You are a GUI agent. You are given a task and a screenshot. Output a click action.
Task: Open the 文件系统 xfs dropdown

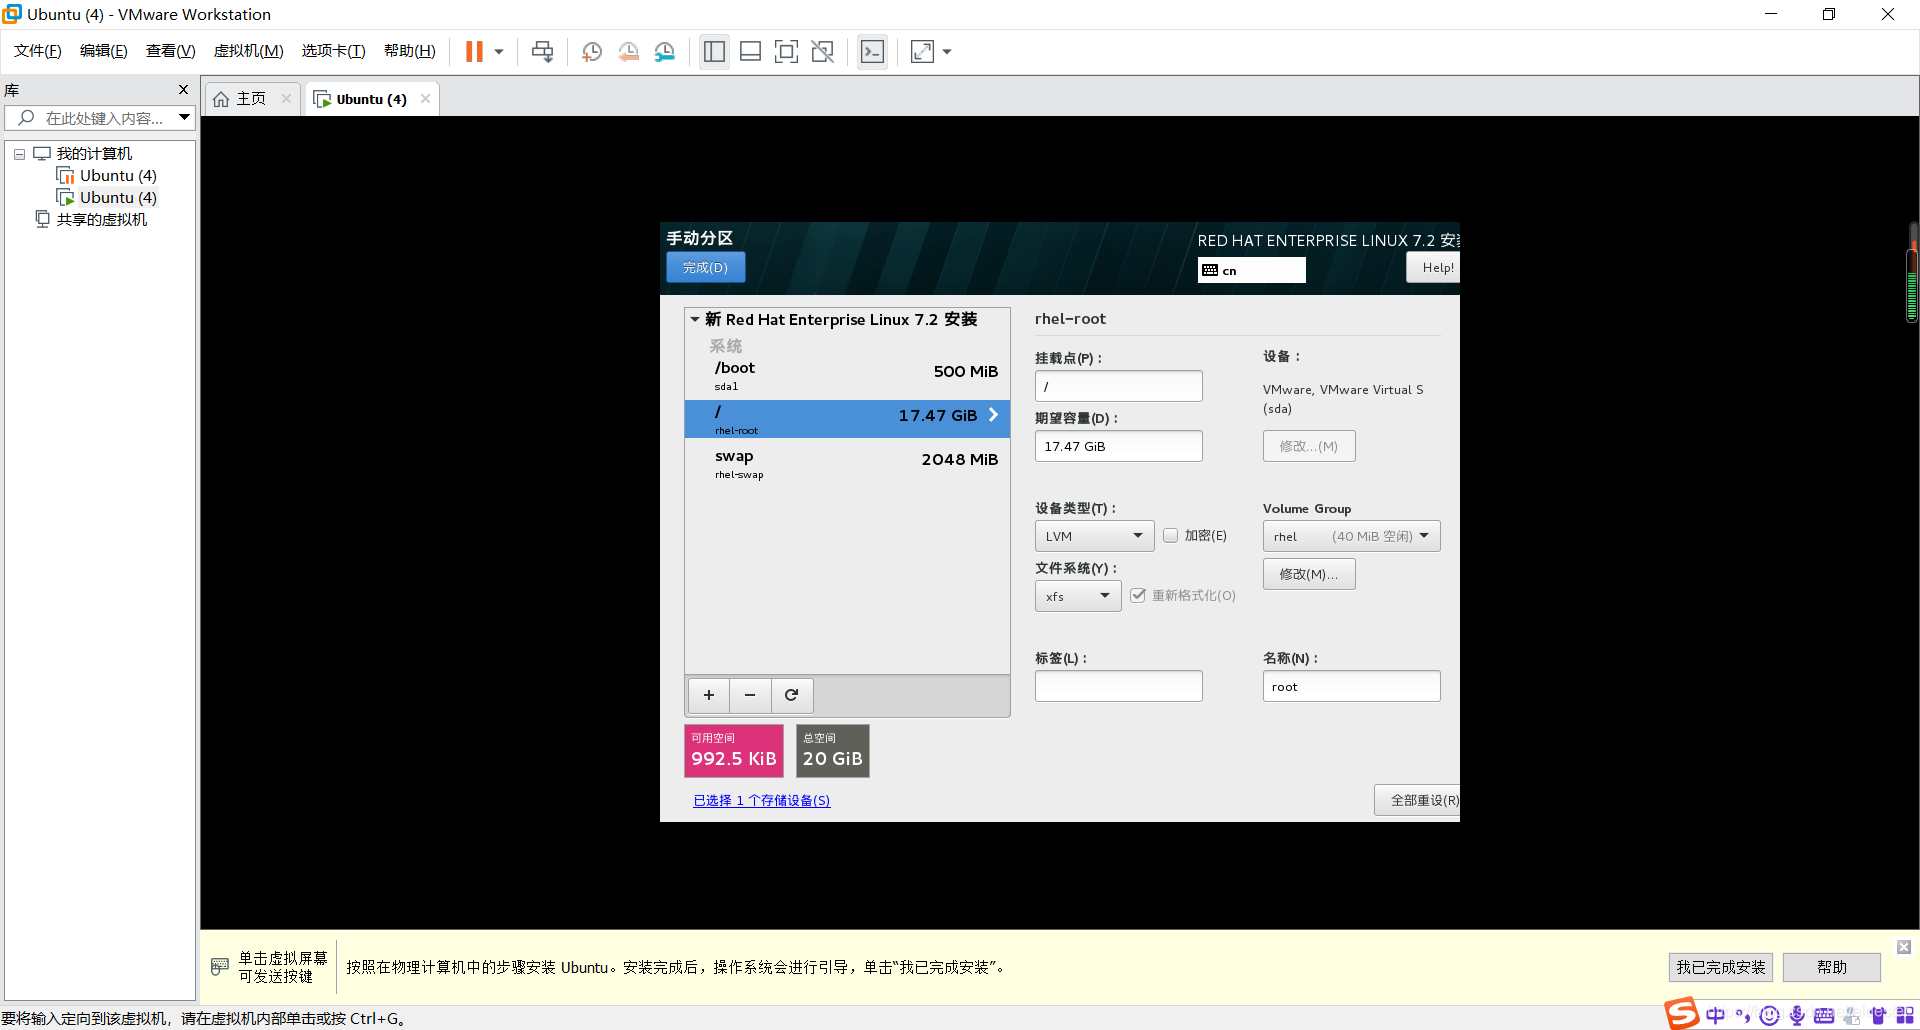1077,595
